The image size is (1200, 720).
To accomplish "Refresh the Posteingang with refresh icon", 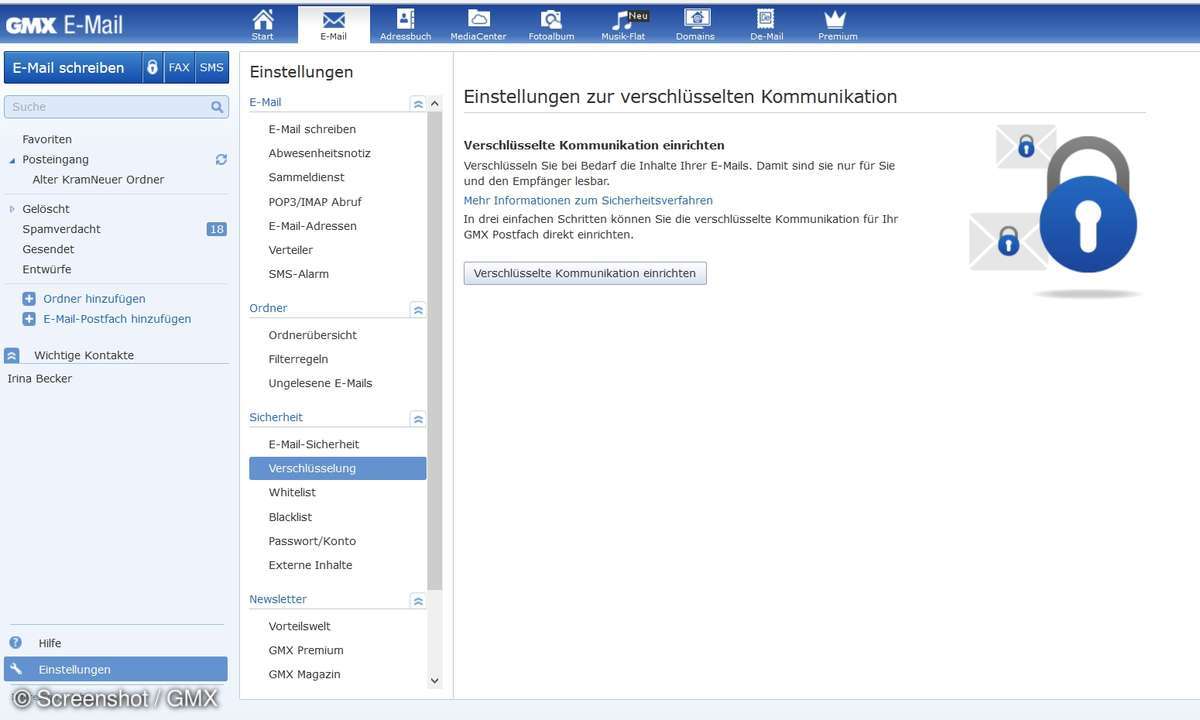I will 221,159.
